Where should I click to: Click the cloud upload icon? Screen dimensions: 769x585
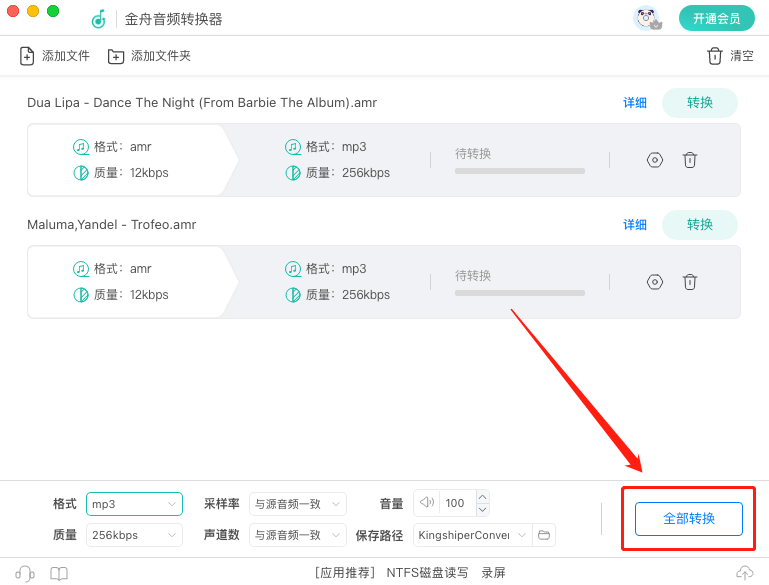744,572
